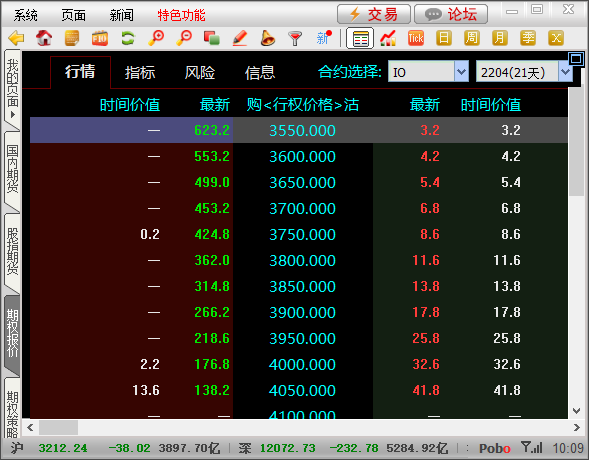
Task: Open the funnel filter icon
Action: click(x=295, y=38)
